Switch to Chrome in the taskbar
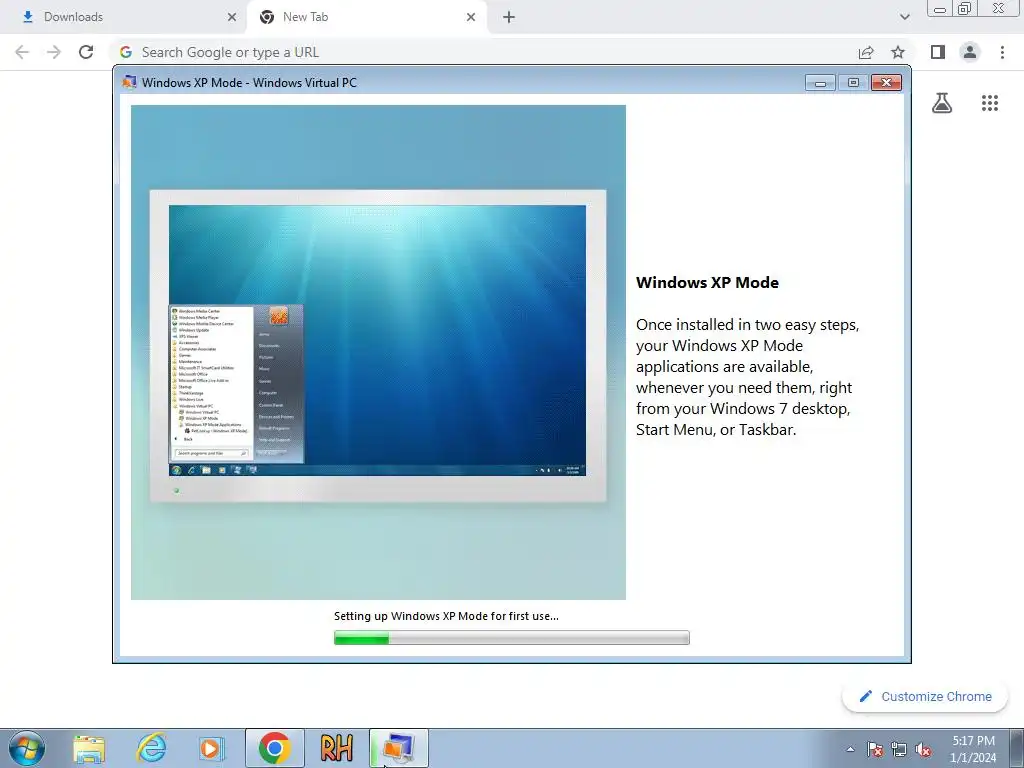1024x768 pixels. tap(274, 748)
